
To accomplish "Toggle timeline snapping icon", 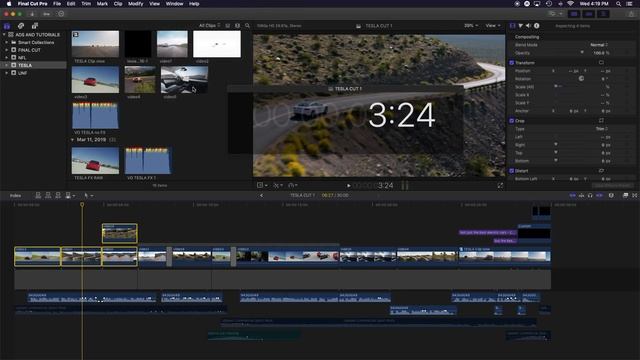I will 599,196.
